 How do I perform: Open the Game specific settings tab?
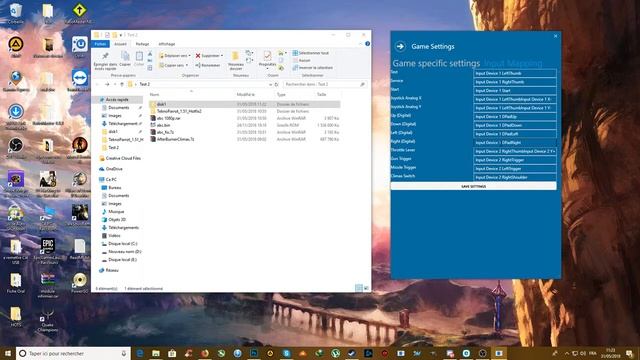click(x=436, y=63)
